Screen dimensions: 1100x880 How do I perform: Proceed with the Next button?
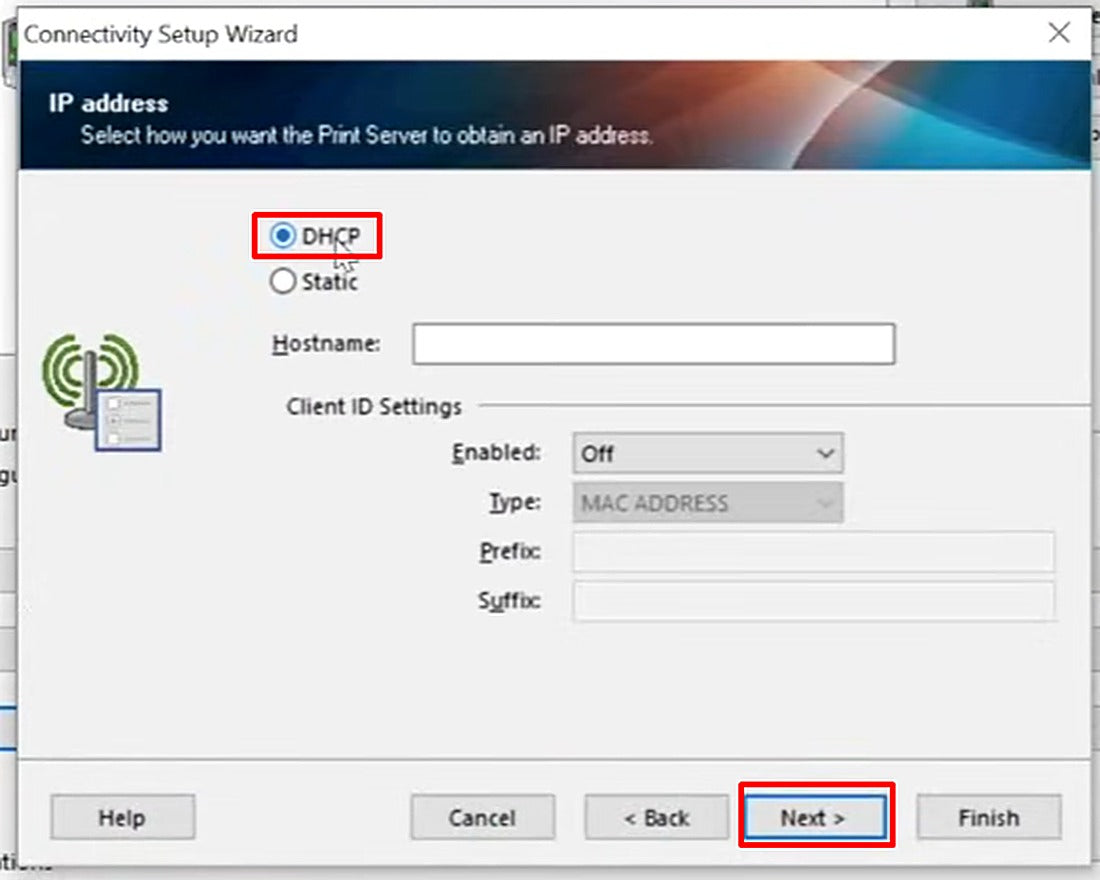814,818
